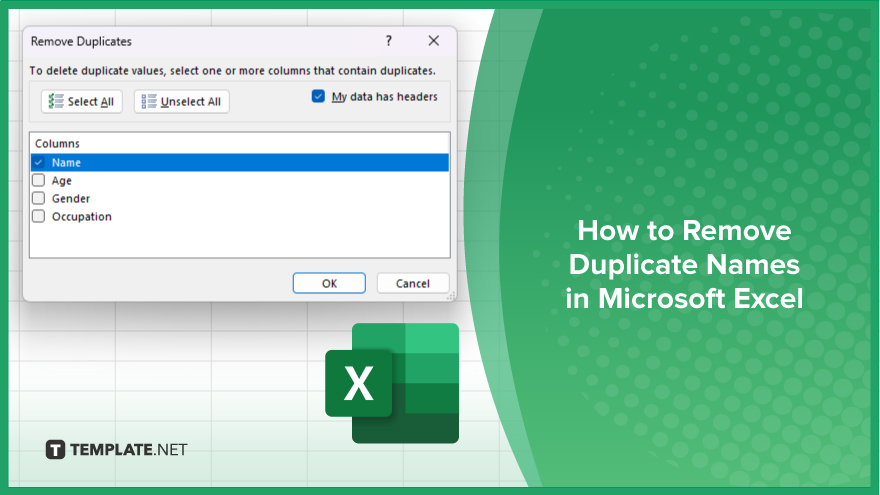The width and height of the screenshot is (880, 495).
Task: Cancel the Remove Duplicates dialog
Action: click(412, 283)
